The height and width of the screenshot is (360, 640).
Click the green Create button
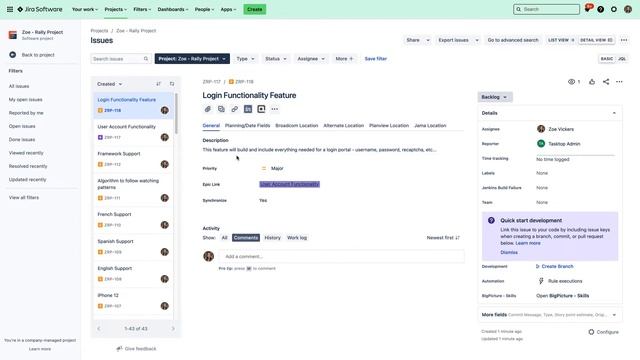[255, 9]
